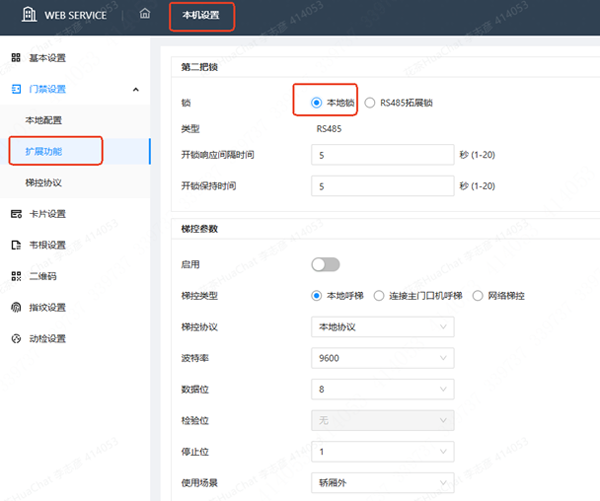The image size is (600, 501).
Task: Open the 扩展功能 menu item
Action: [x=45, y=151]
